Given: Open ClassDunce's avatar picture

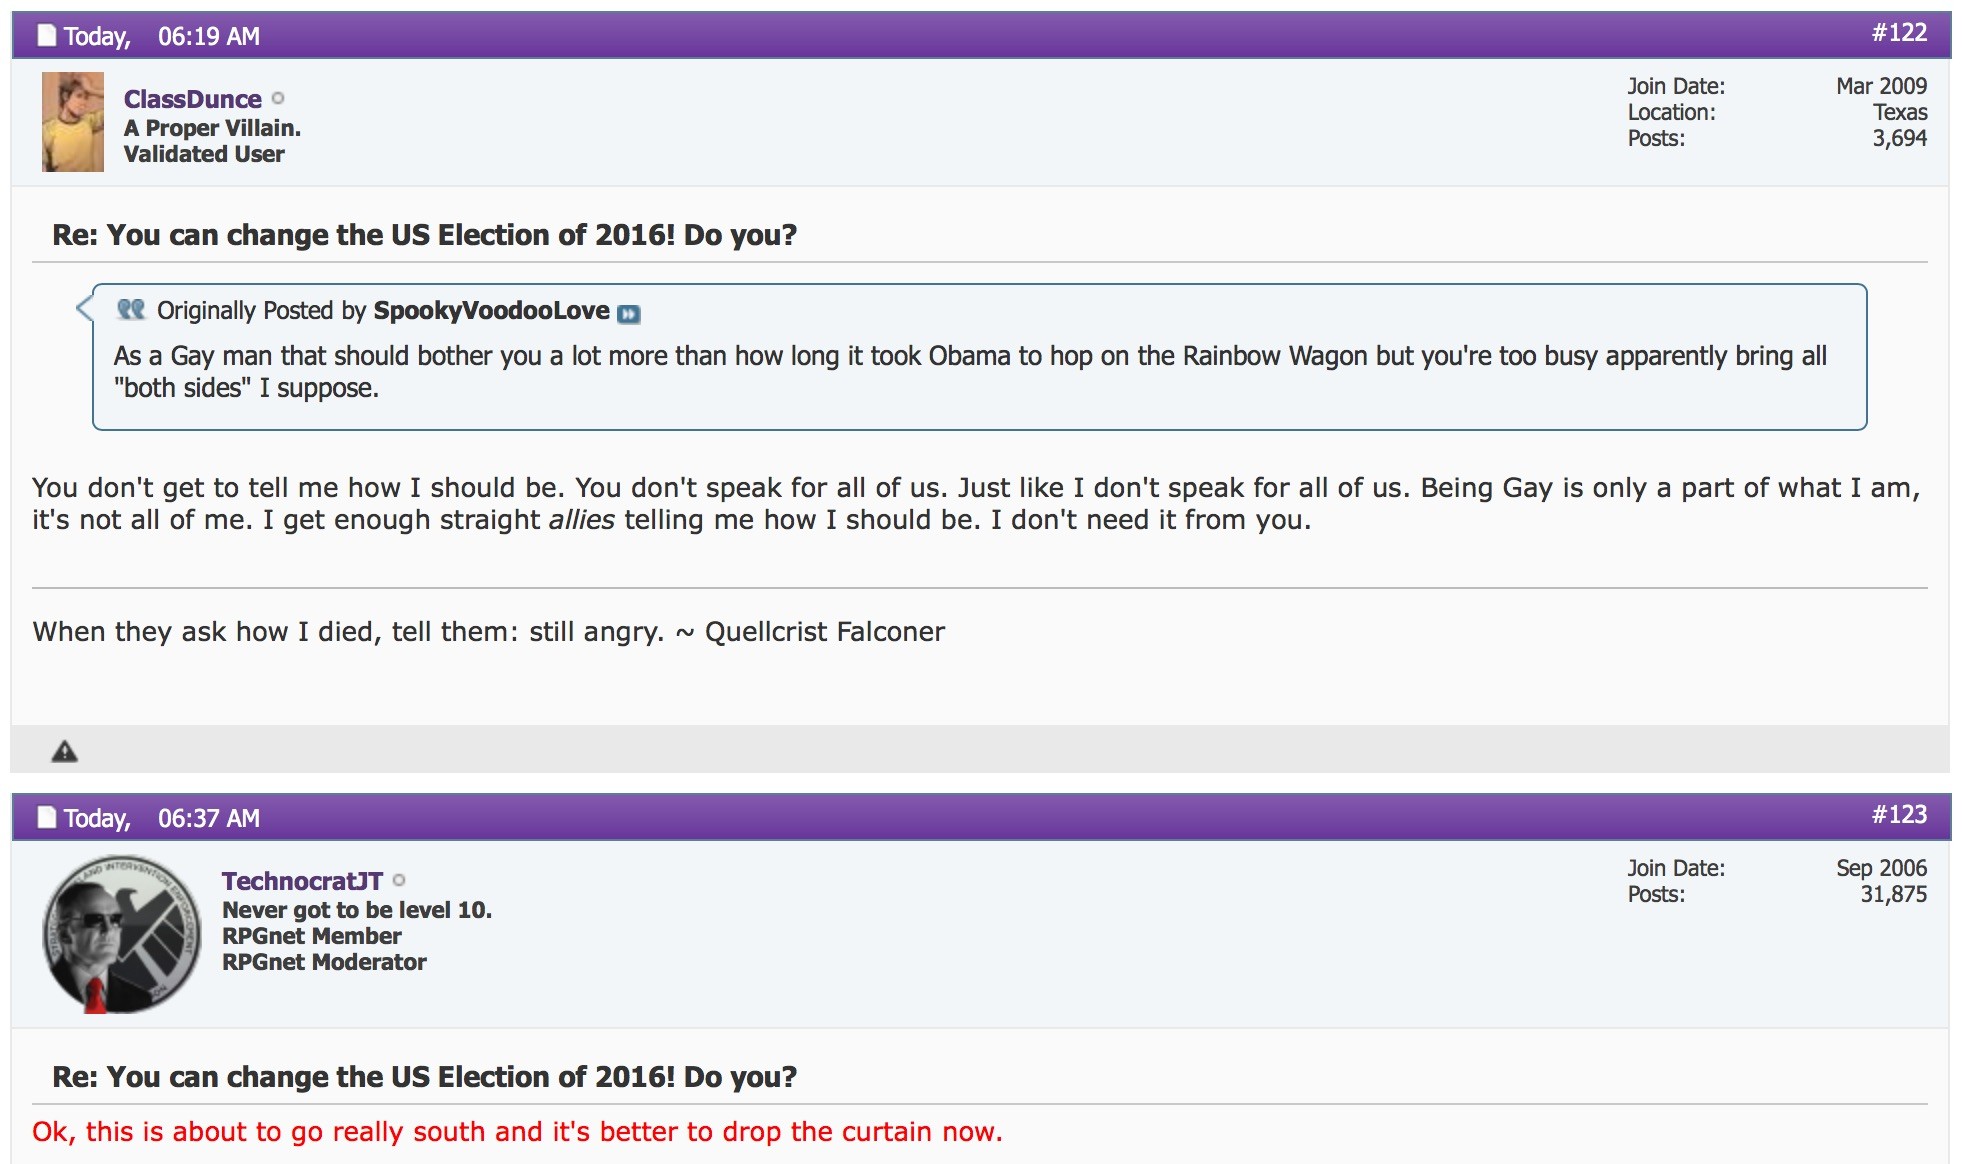Looking at the screenshot, I should pyautogui.click(x=73, y=122).
